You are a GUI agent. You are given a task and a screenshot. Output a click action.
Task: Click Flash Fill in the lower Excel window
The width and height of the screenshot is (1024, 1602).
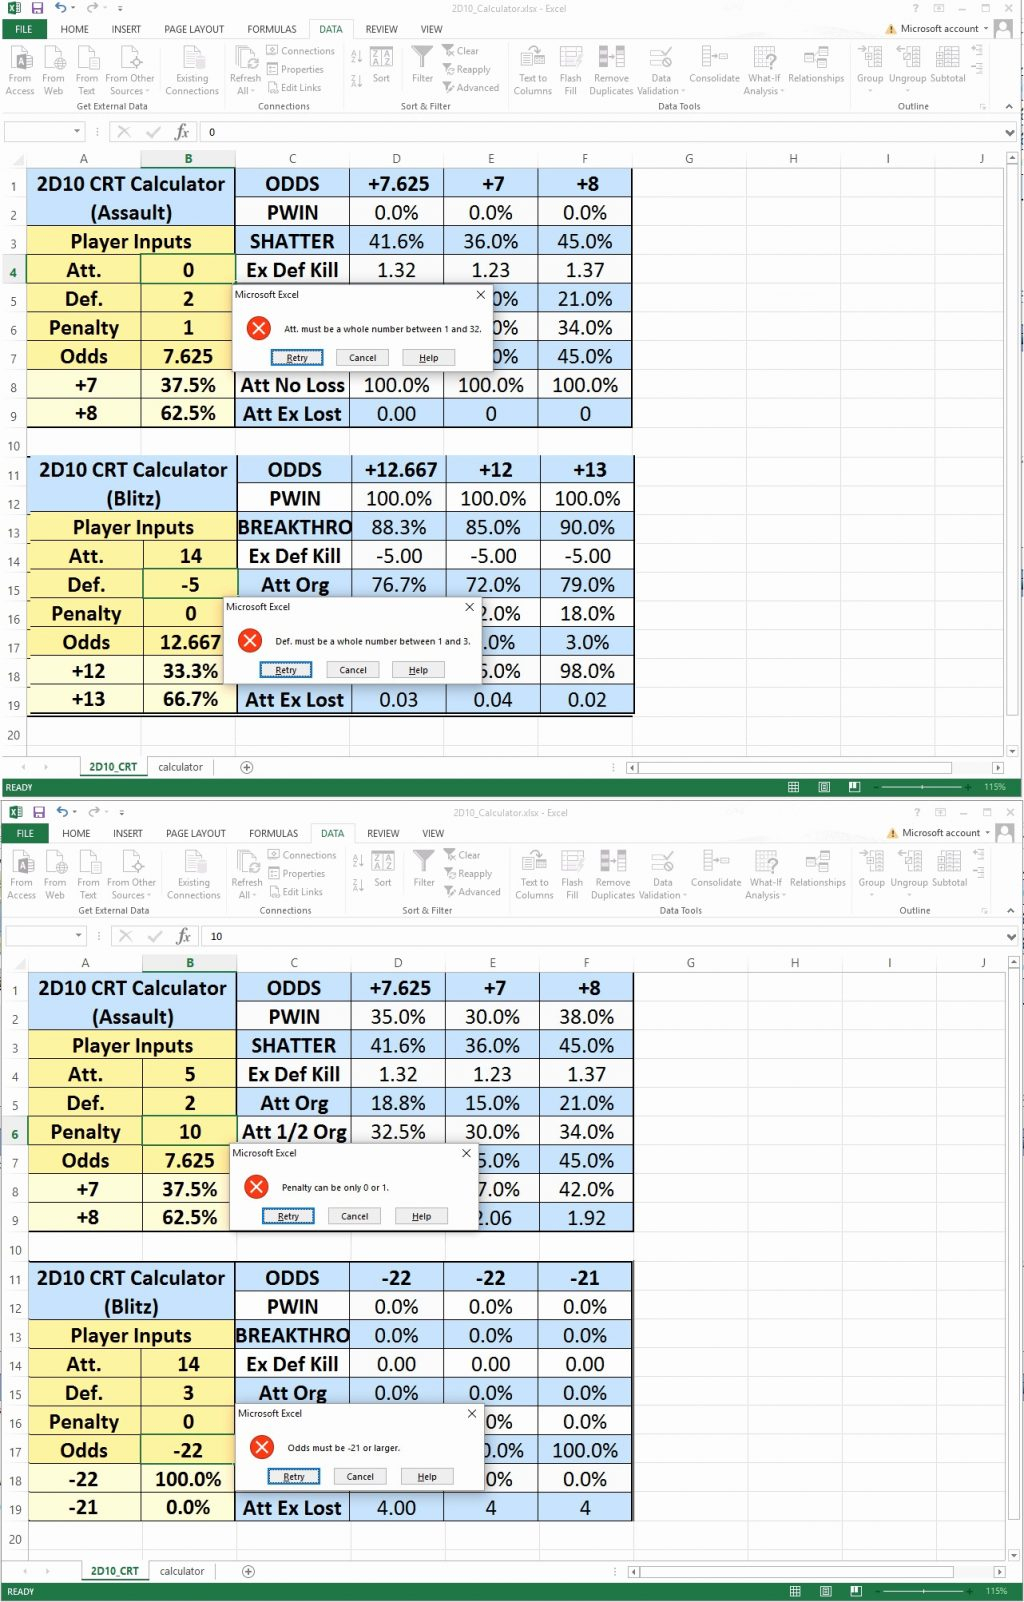(x=572, y=874)
